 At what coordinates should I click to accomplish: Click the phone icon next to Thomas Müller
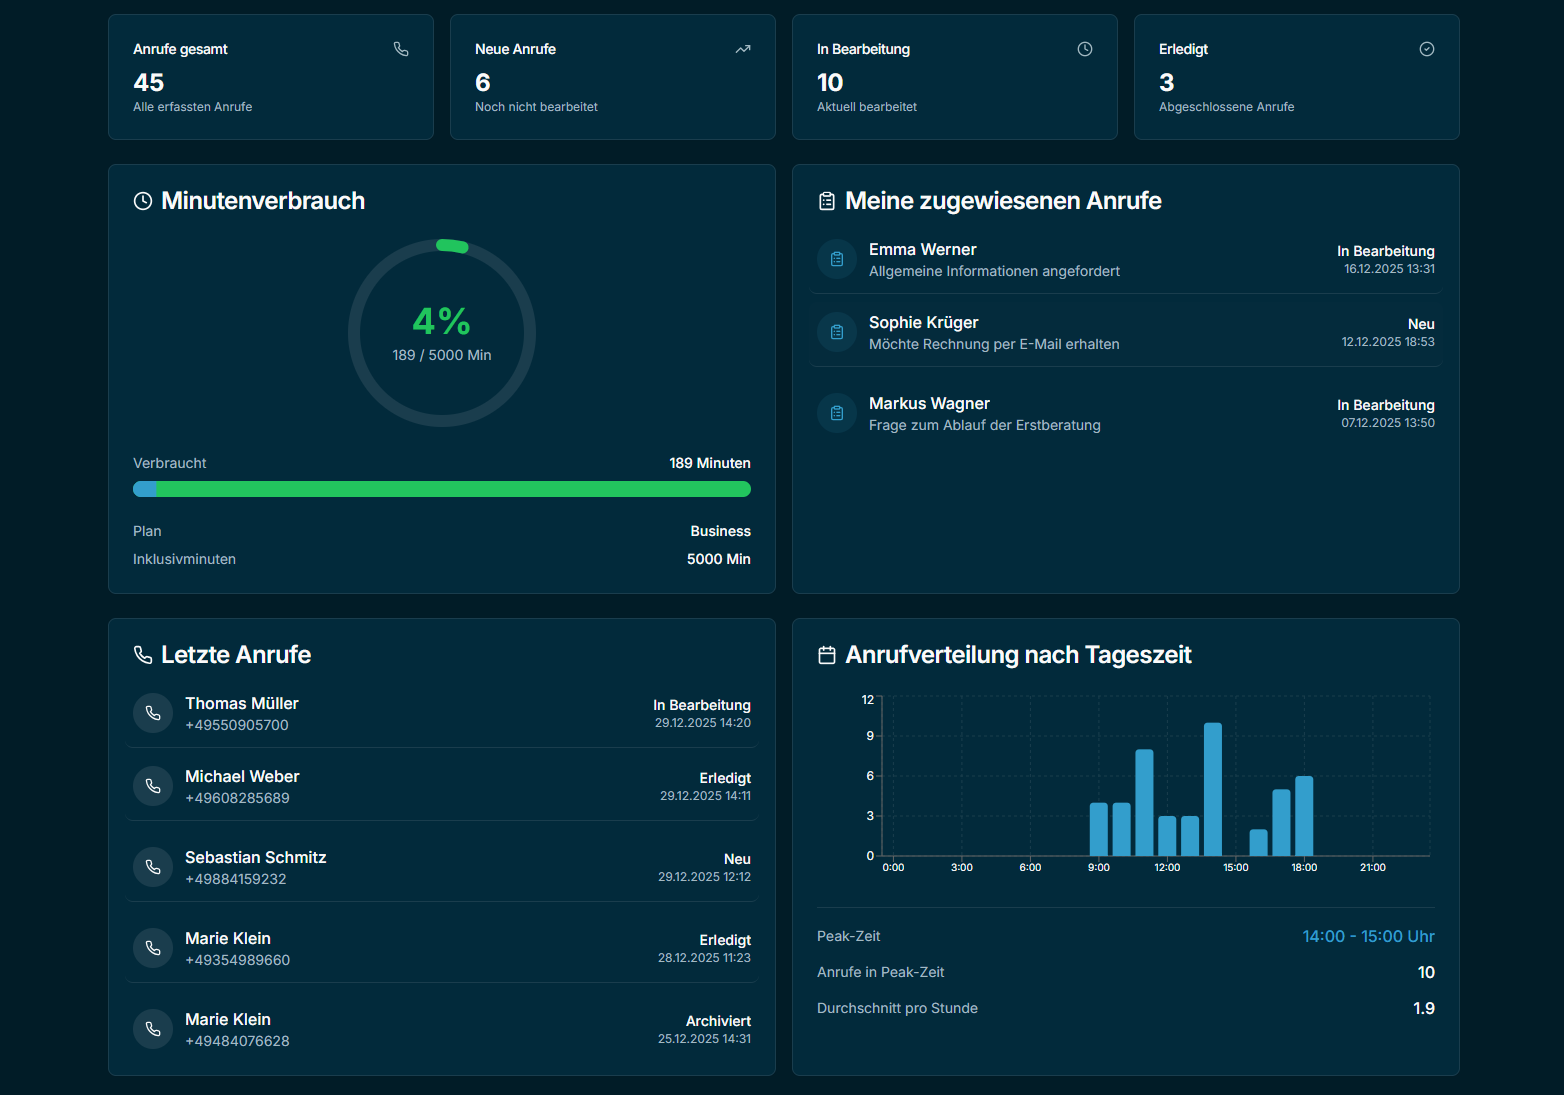coord(152,713)
